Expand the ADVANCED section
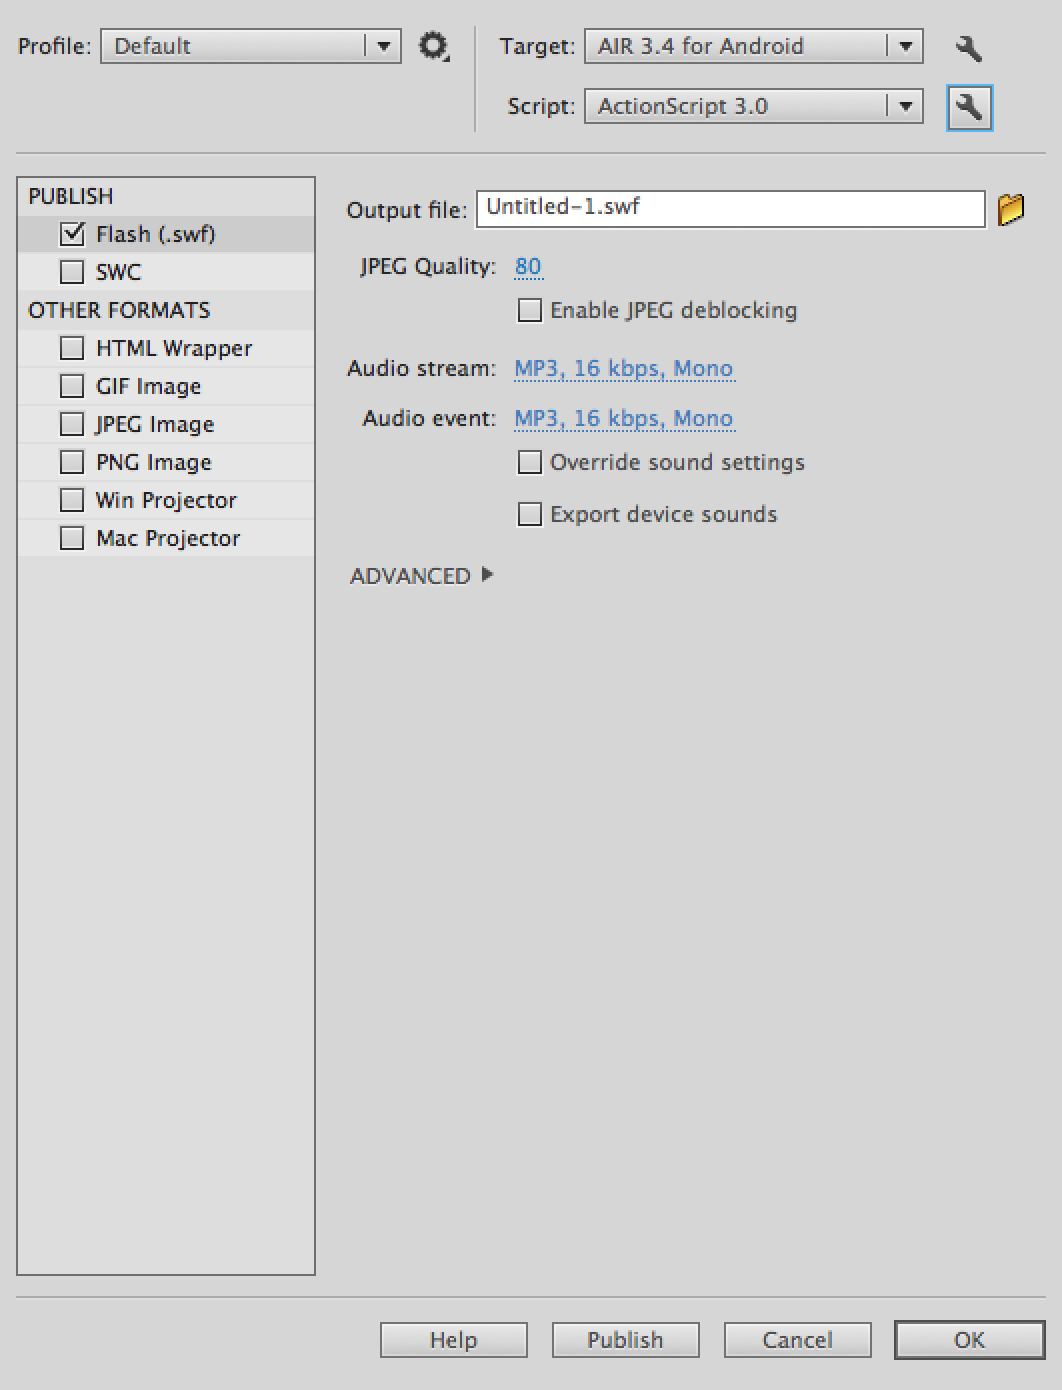 click(421, 576)
